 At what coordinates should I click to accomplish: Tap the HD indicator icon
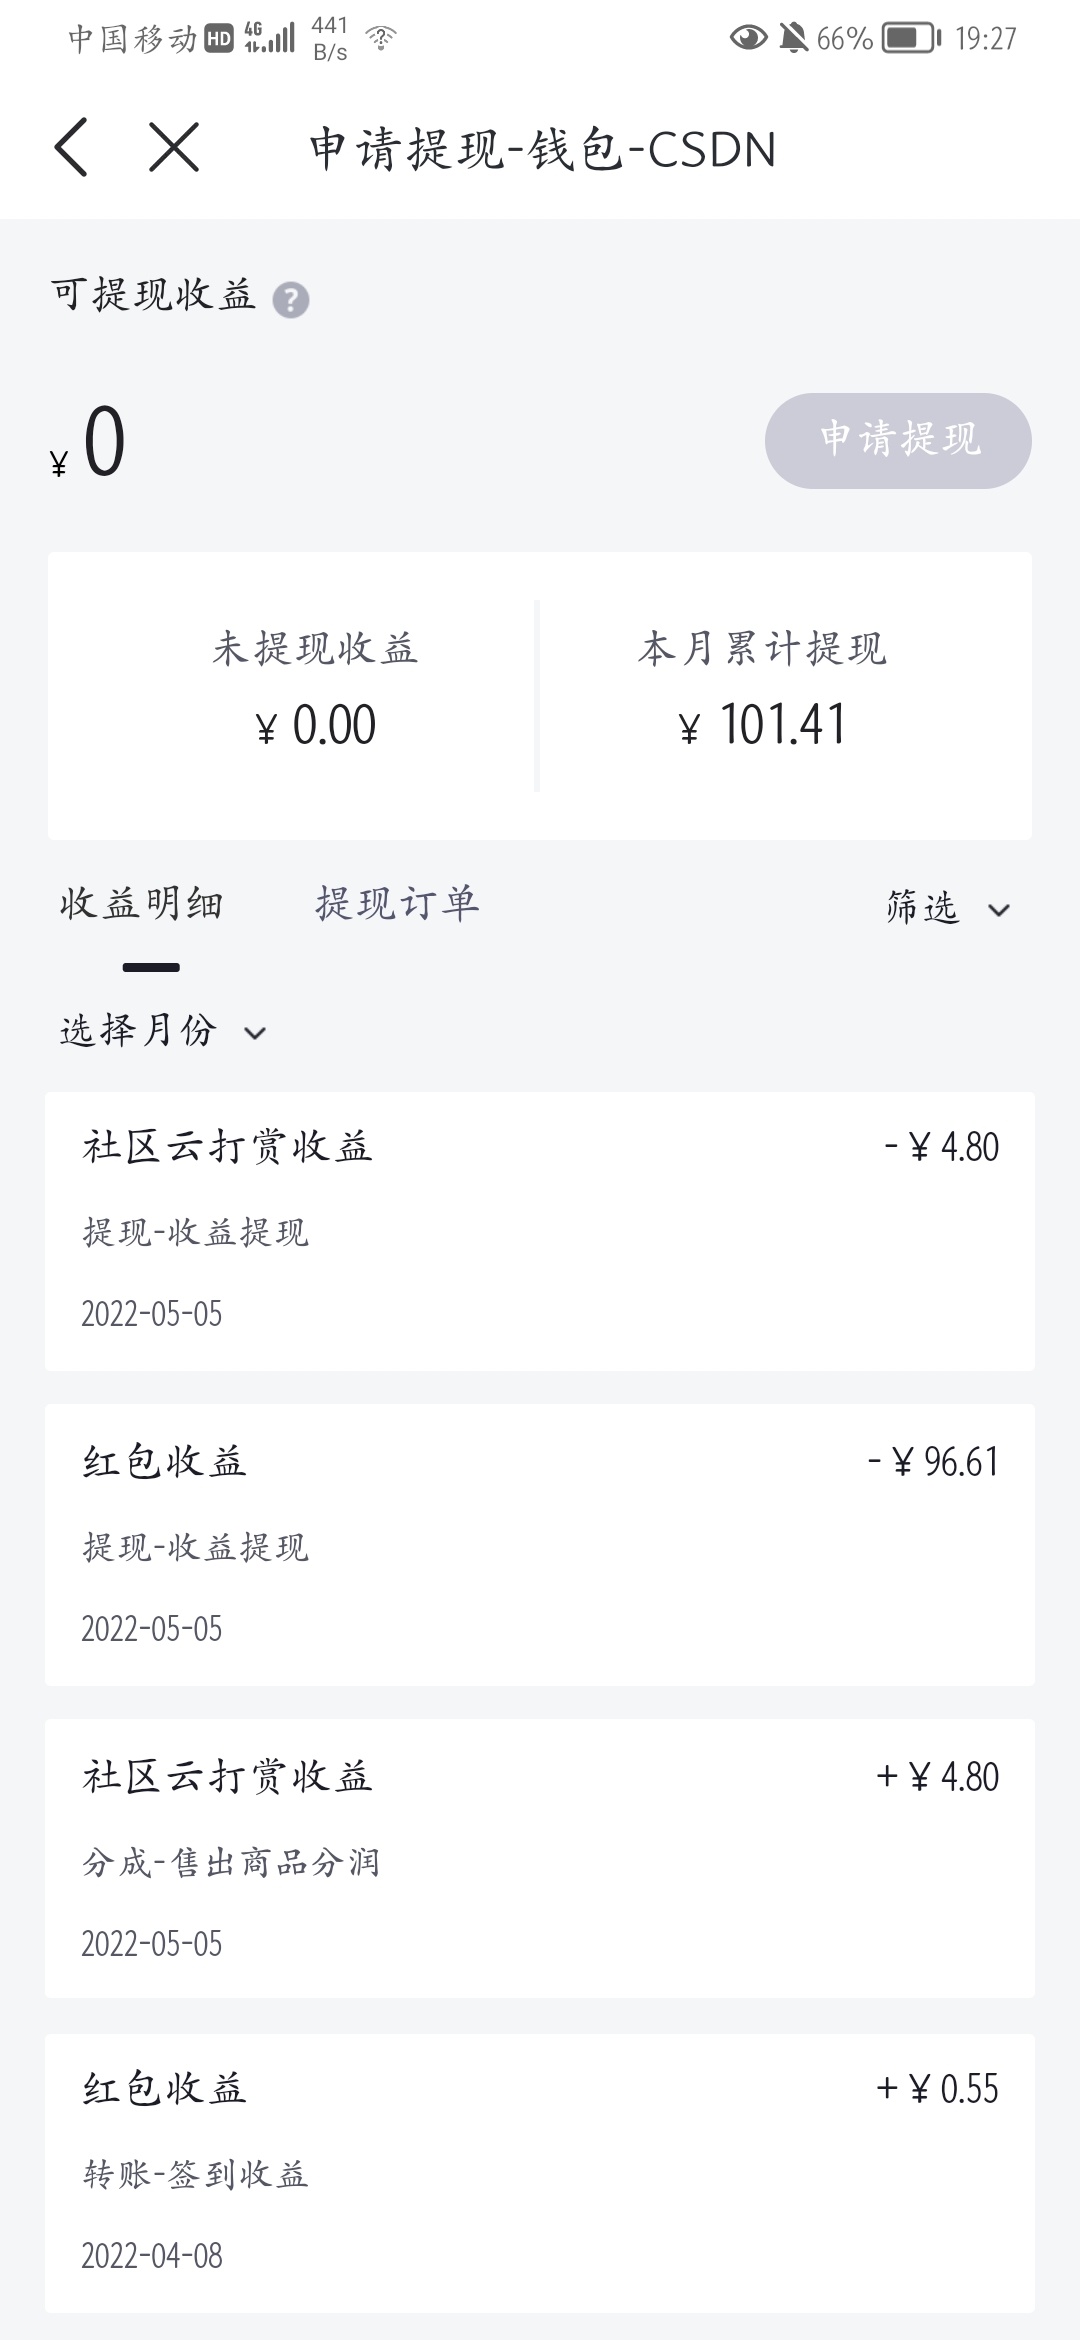[219, 39]
